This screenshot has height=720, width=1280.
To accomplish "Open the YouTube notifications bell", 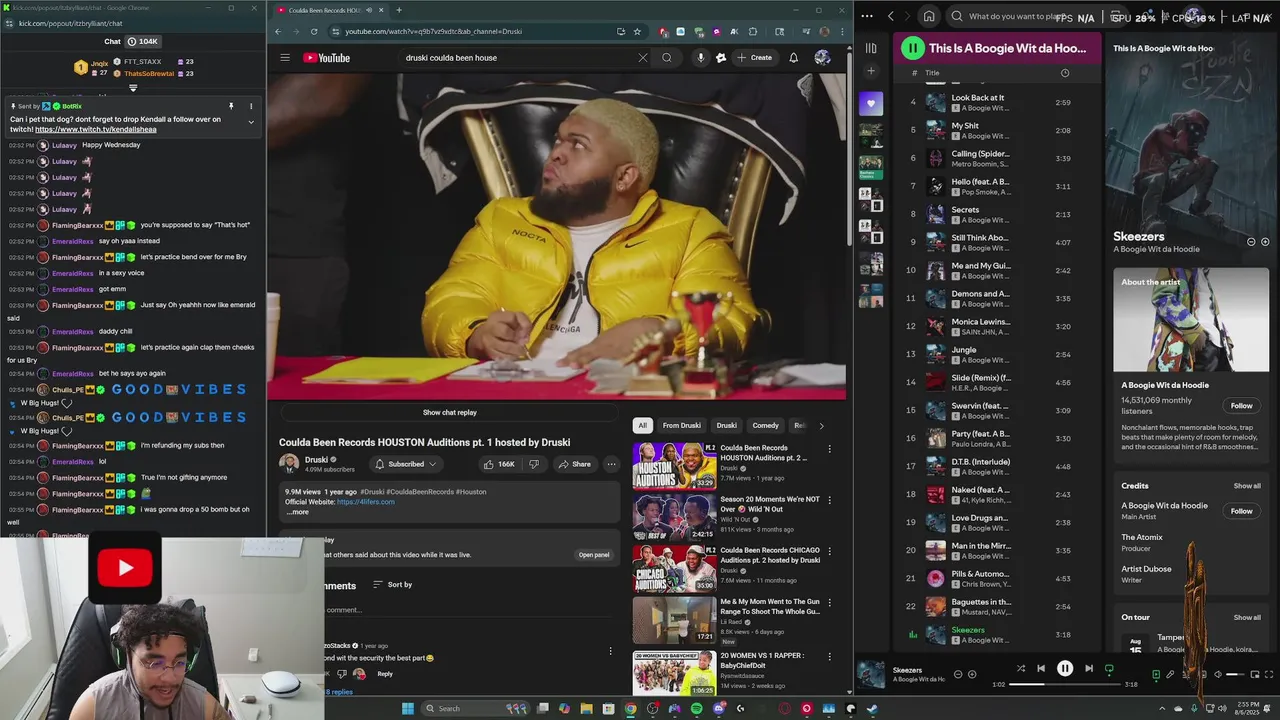I will (x=793, y=58).
